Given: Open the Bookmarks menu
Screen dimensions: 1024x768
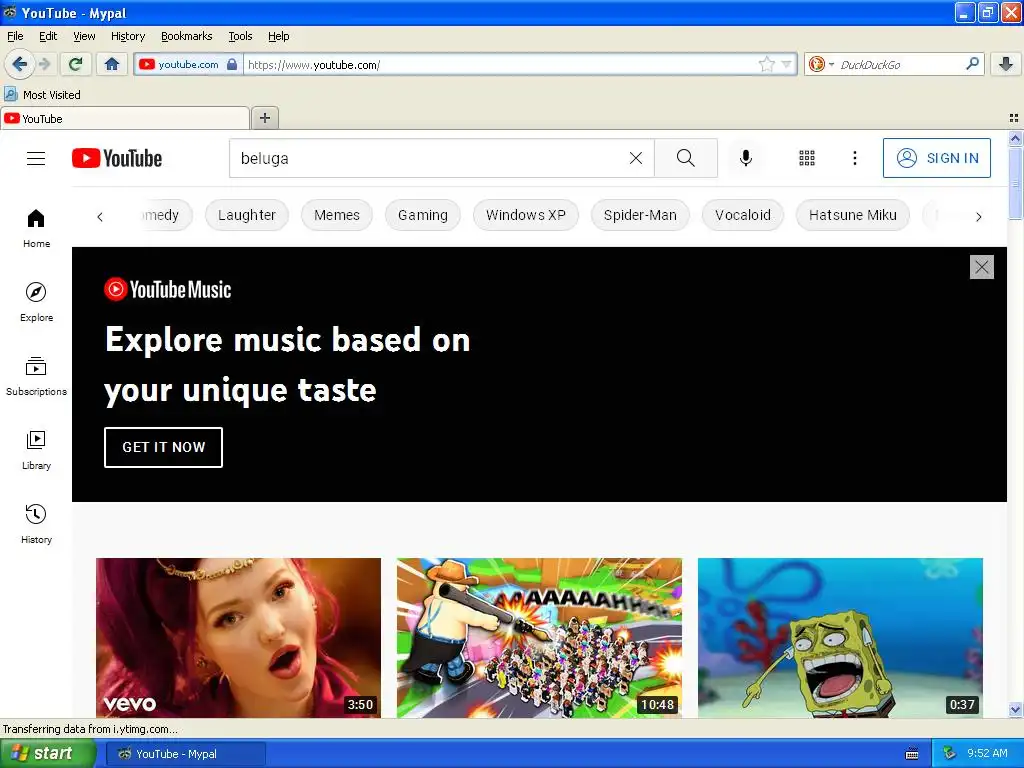Looking at the screenshot, I should coord(186,36).
